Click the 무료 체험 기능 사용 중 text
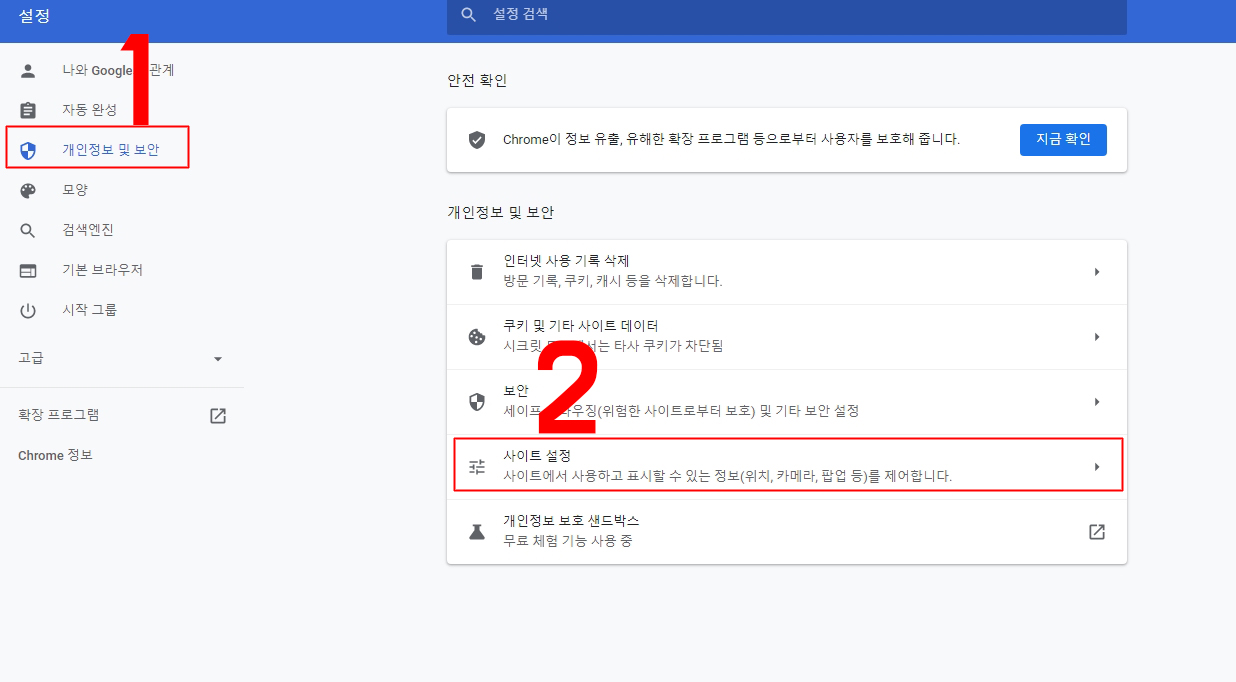Image resolution: width=1236 pixels, height=682 pixels. [568, 542]
